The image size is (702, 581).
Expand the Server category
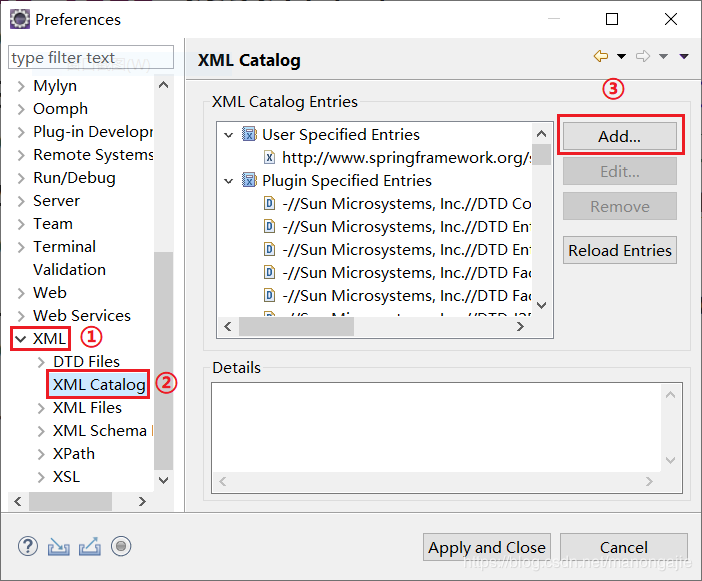click(21, 201)
